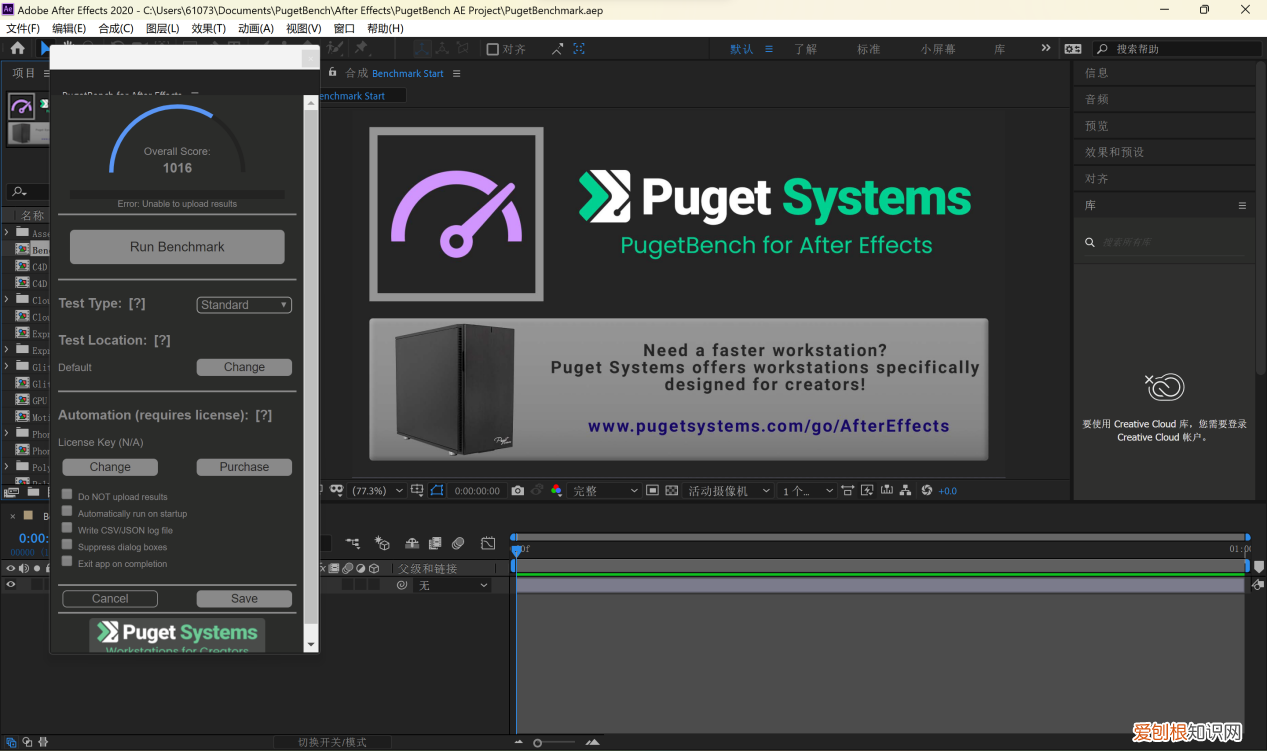1267x751 pixels.
Task: Click the Purchase license button
Action: [244, 467]
